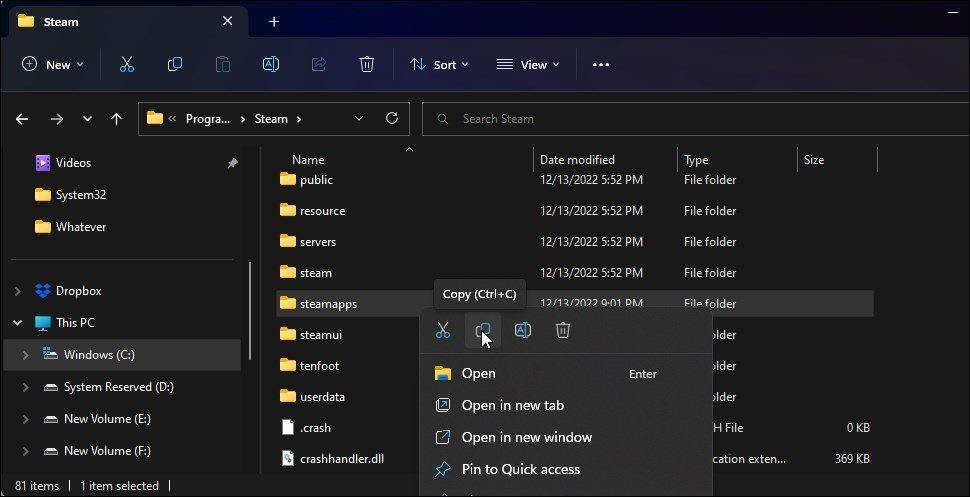Sort by Name column header
This screenshot has height=497, width=970.
(x=308, y=160)
